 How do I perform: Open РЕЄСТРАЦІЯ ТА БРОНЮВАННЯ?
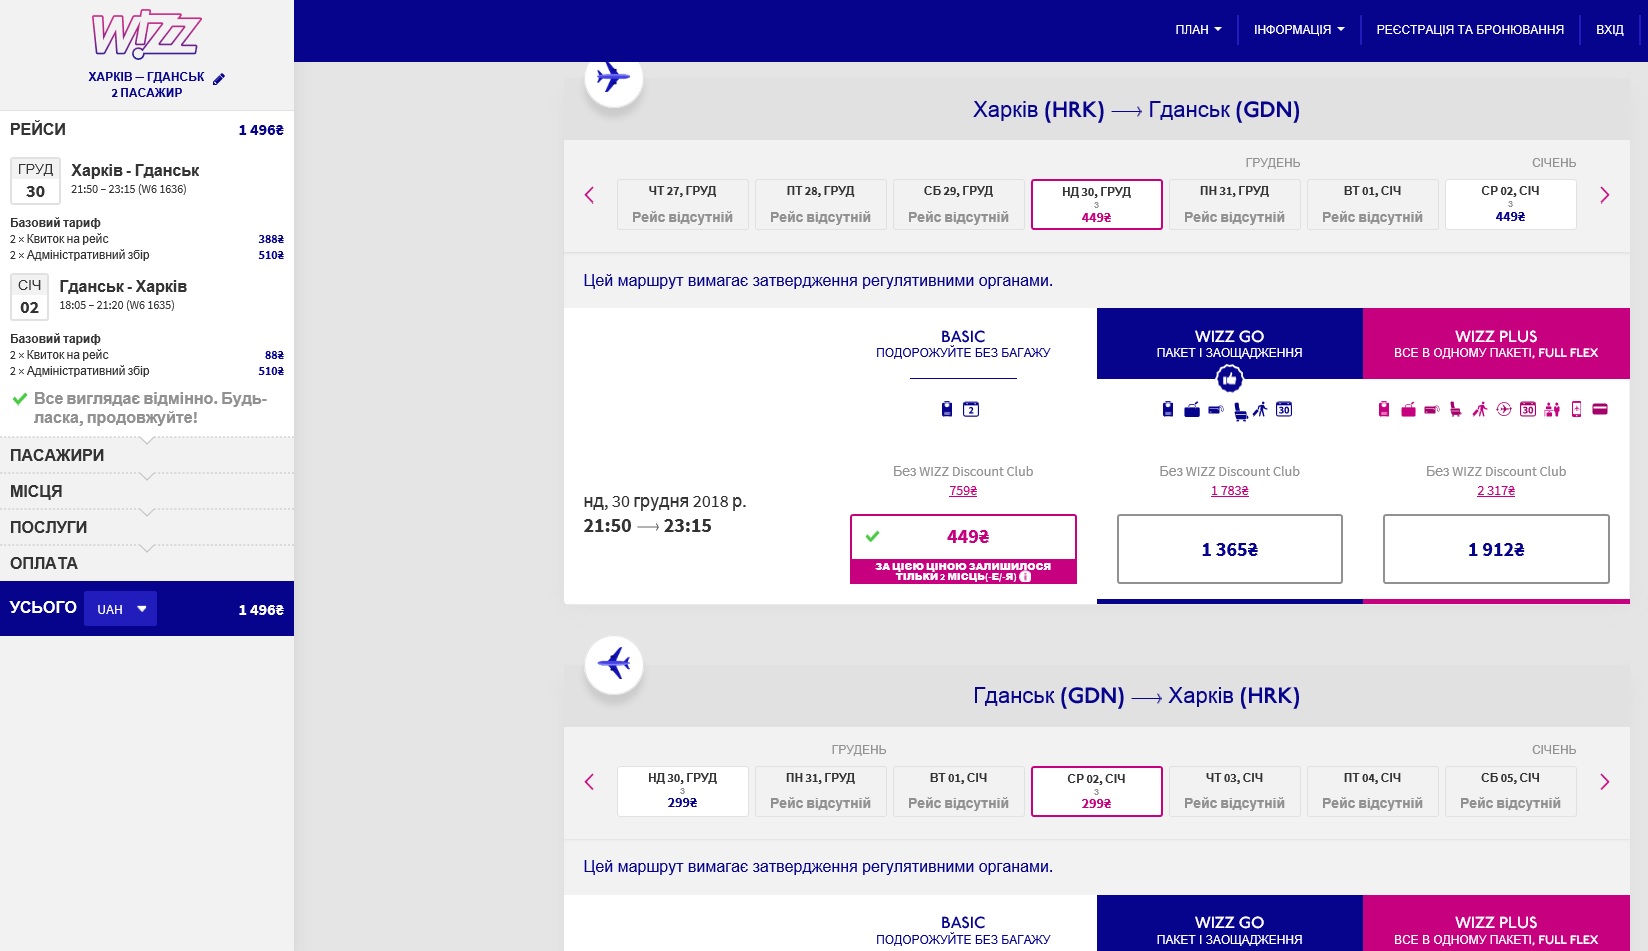point(1469,30)
